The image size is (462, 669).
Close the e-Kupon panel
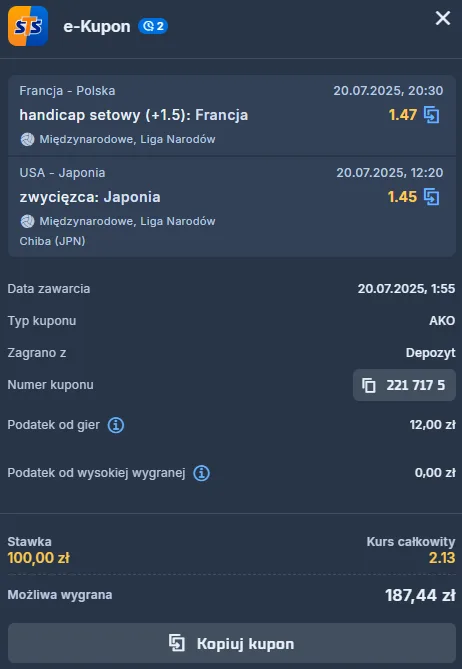(x=443, y=18)
